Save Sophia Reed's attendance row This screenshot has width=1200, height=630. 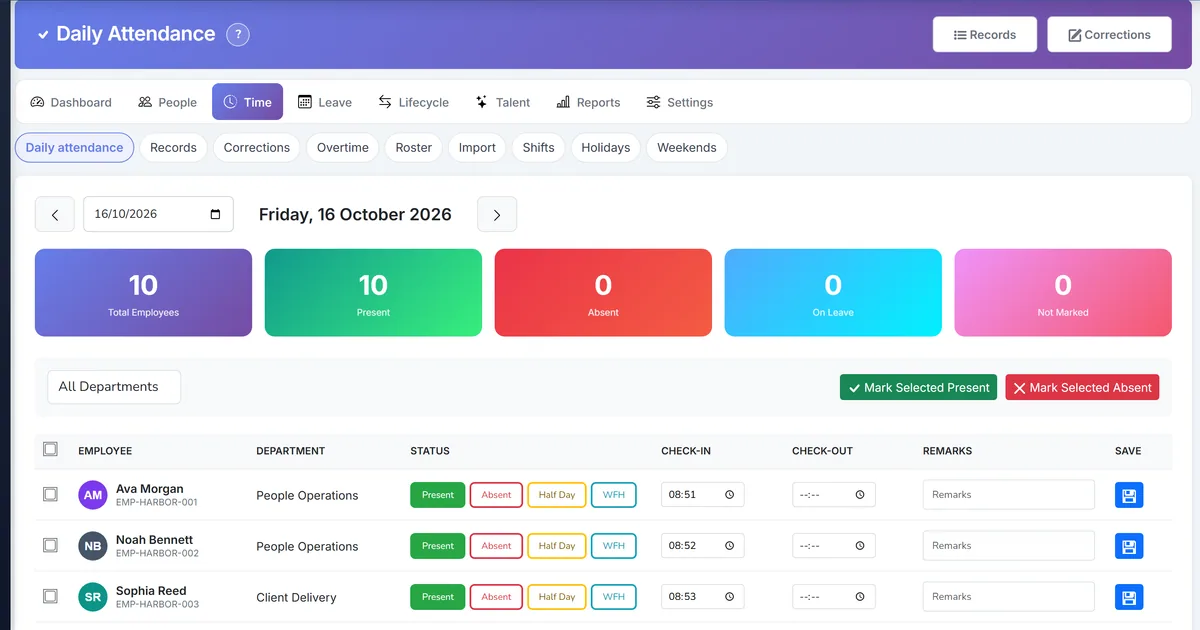click(x=1129, y=597)
